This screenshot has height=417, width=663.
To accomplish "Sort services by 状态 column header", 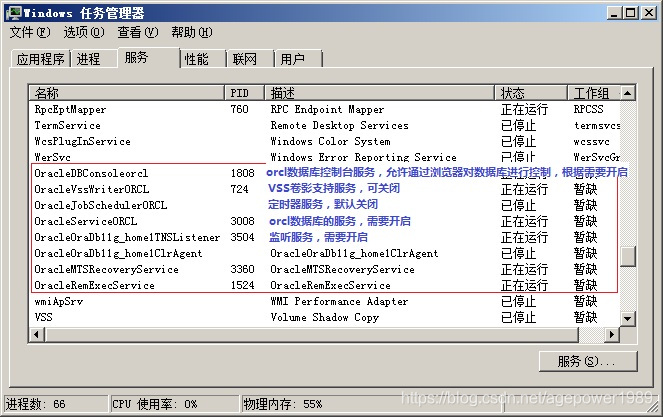I will tap(531, 93).
